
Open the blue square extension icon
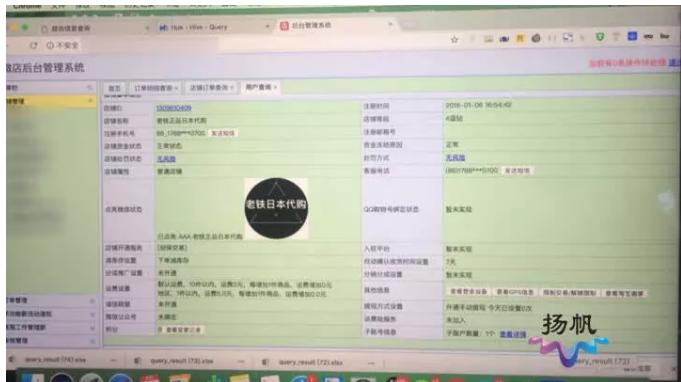tap(632, 36)
